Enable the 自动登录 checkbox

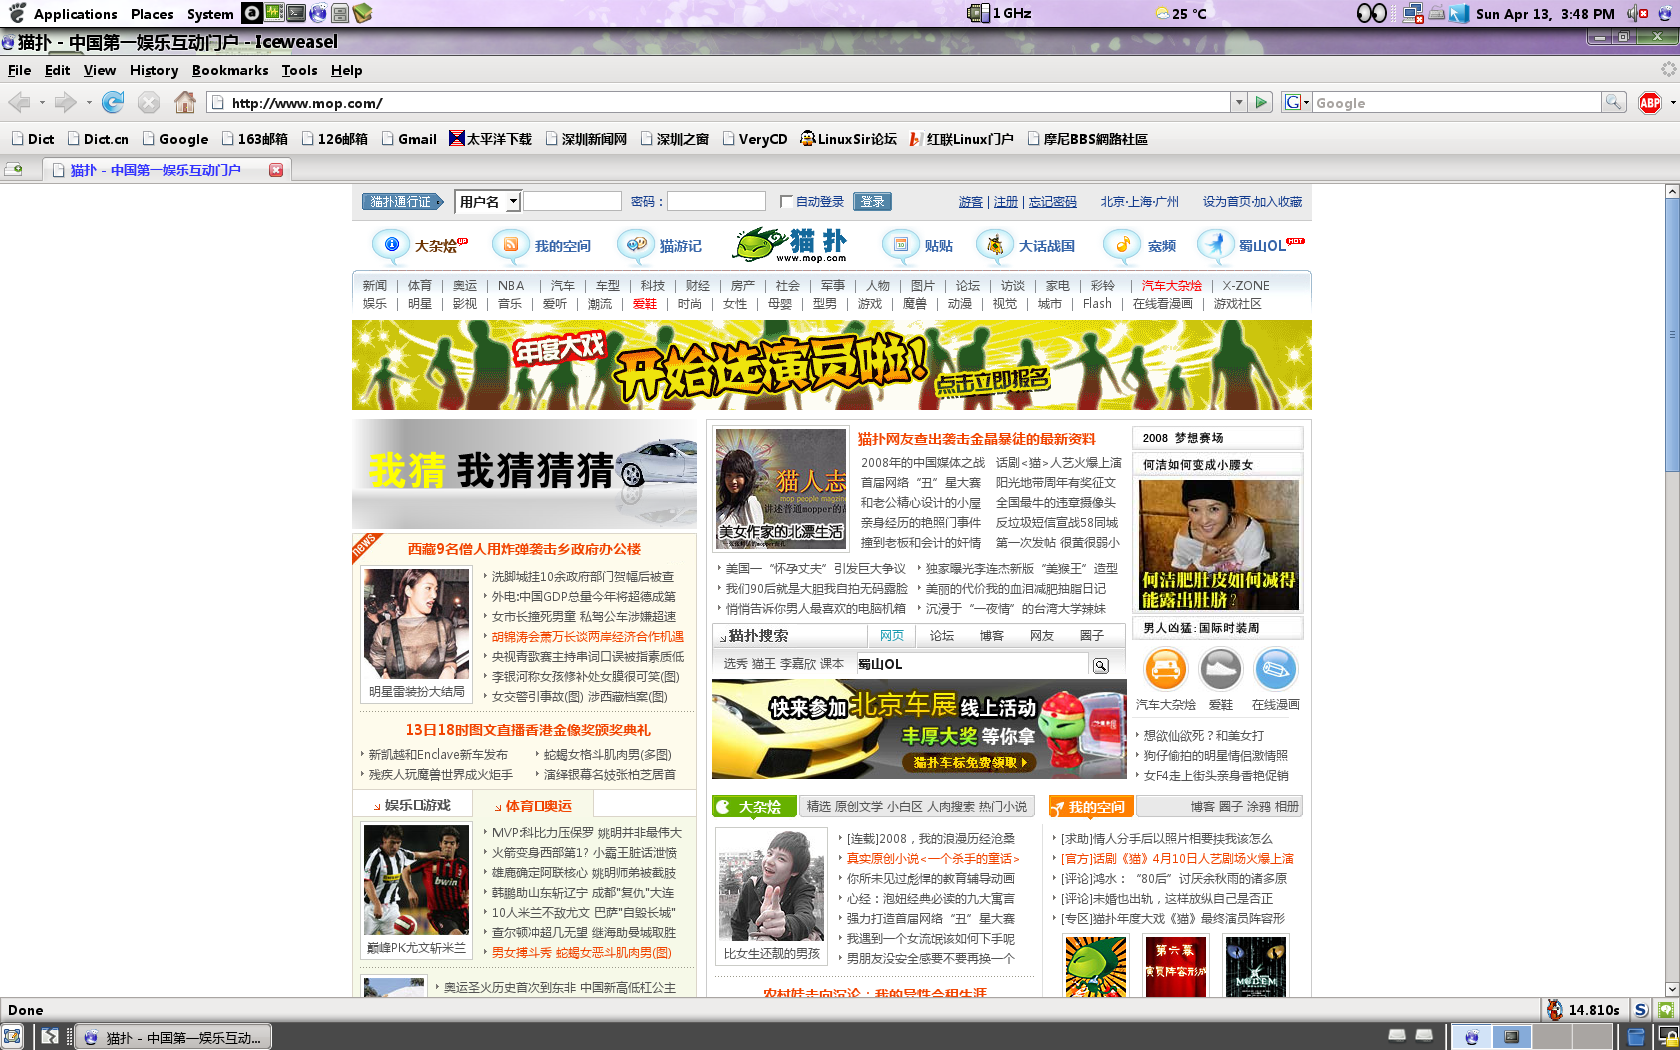[x=786, y=202]
